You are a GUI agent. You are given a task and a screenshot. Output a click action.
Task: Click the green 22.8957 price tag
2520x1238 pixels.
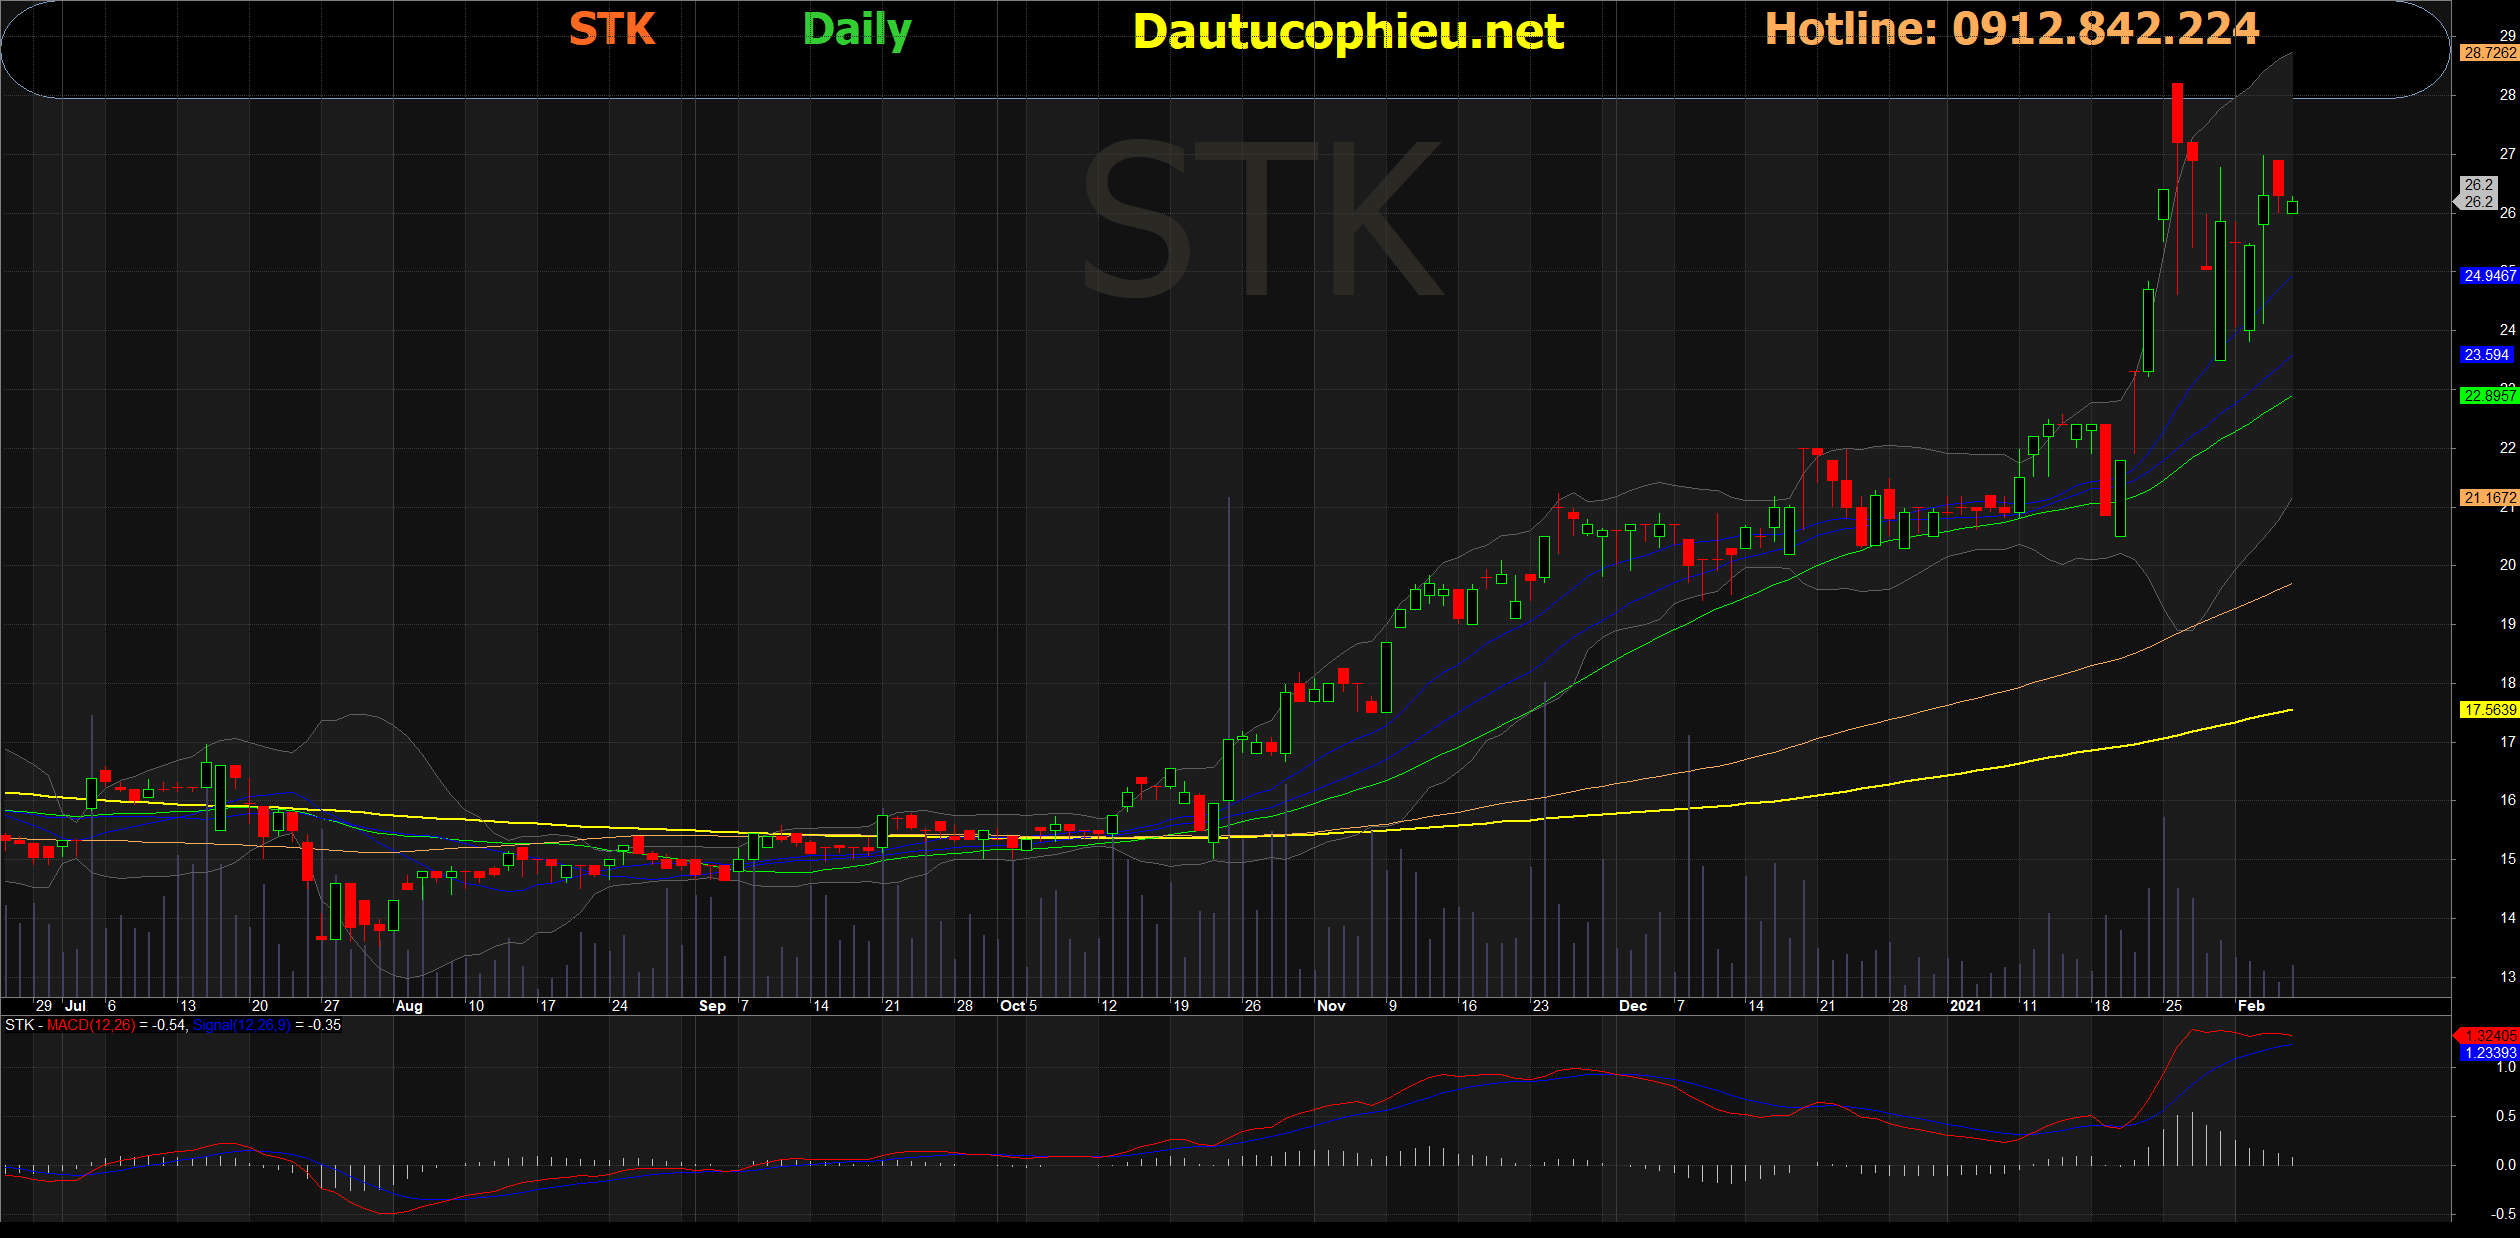coord(2489,396)
